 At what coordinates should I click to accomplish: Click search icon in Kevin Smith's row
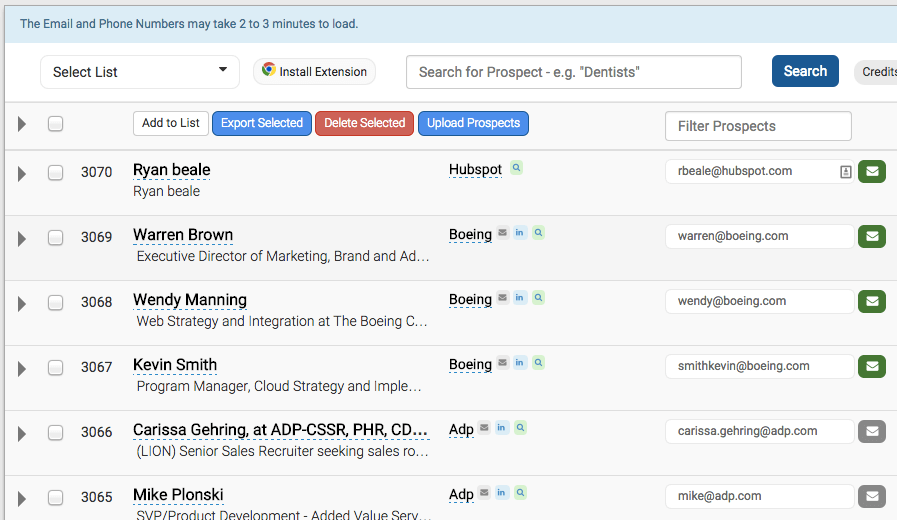pyautogui.click(x=538, y=363)
